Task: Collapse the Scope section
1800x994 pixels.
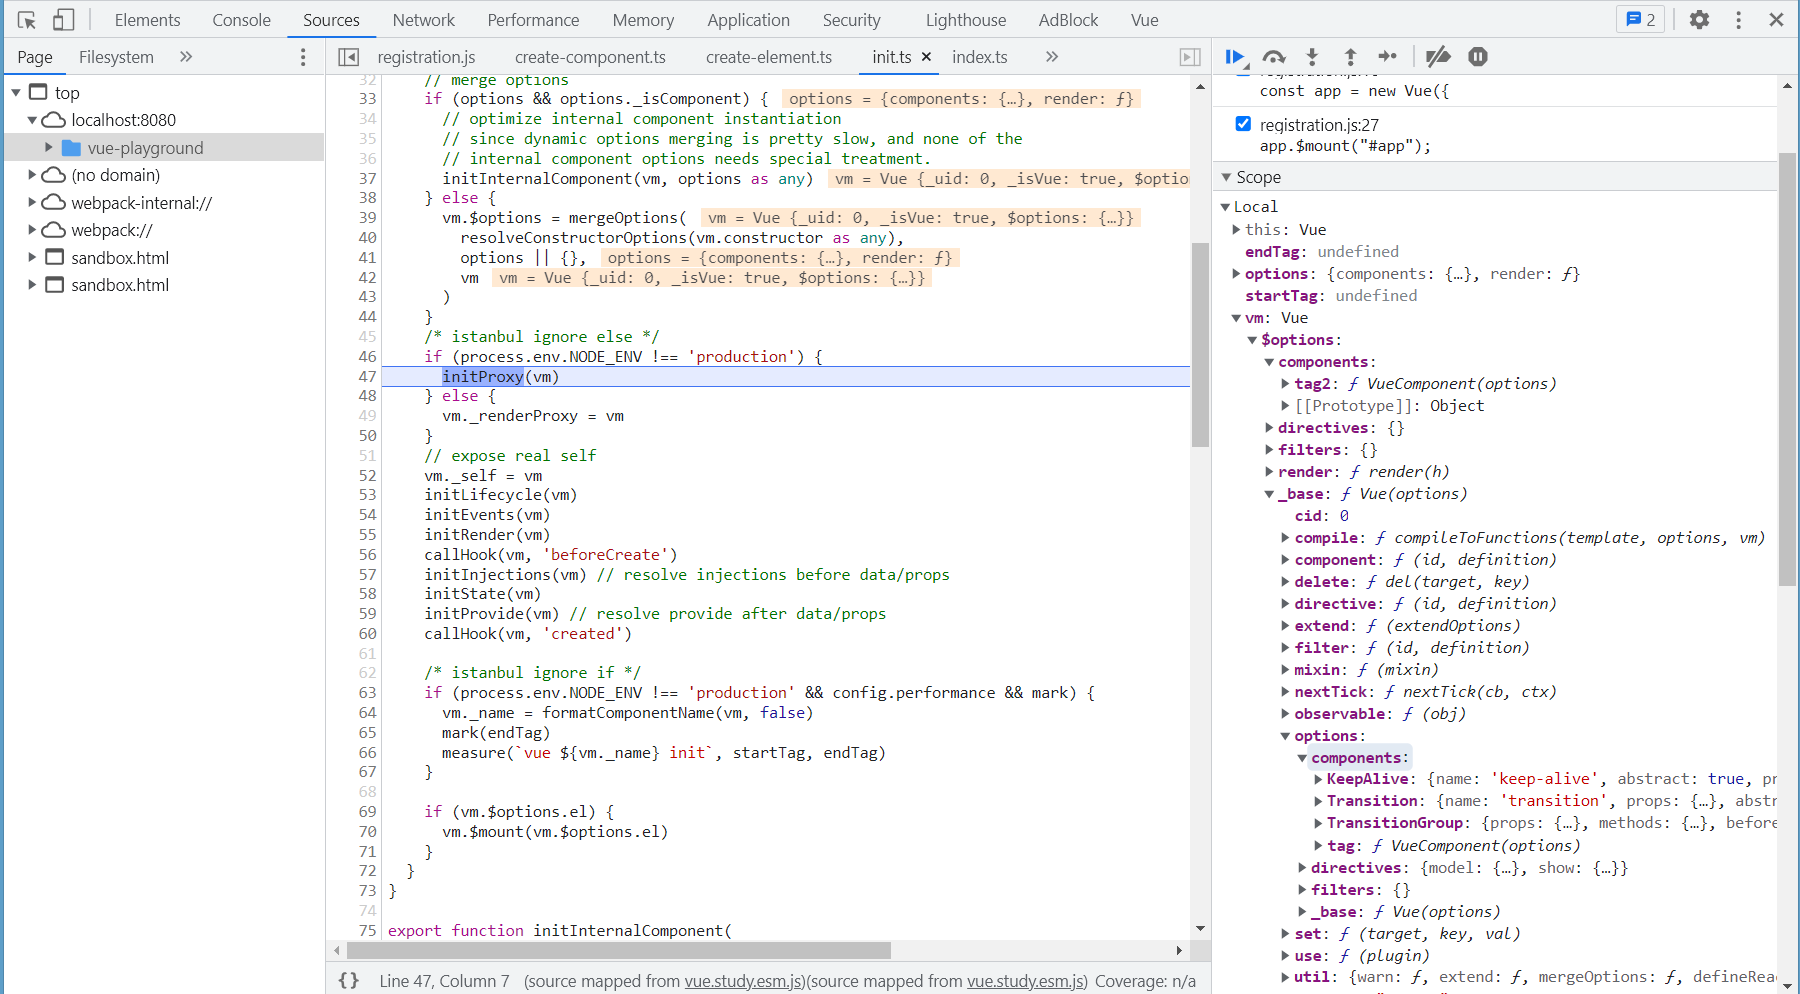Action: [1227, 177]
